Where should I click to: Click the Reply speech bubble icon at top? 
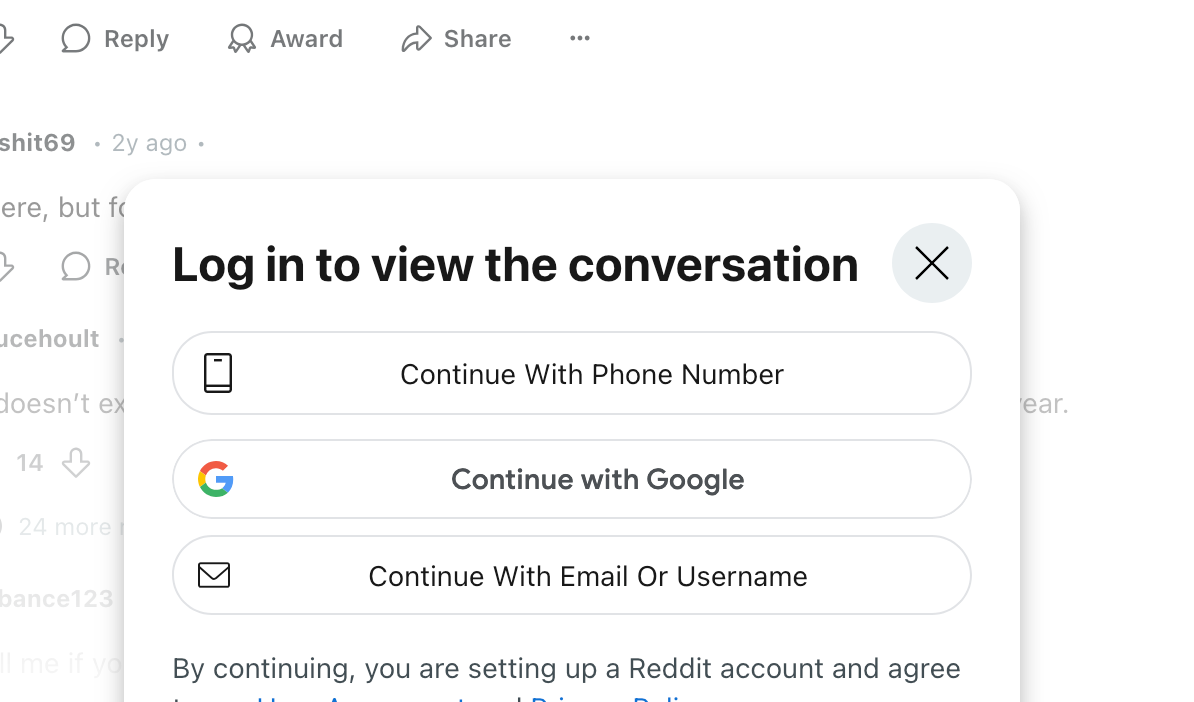tap(76, 39)
